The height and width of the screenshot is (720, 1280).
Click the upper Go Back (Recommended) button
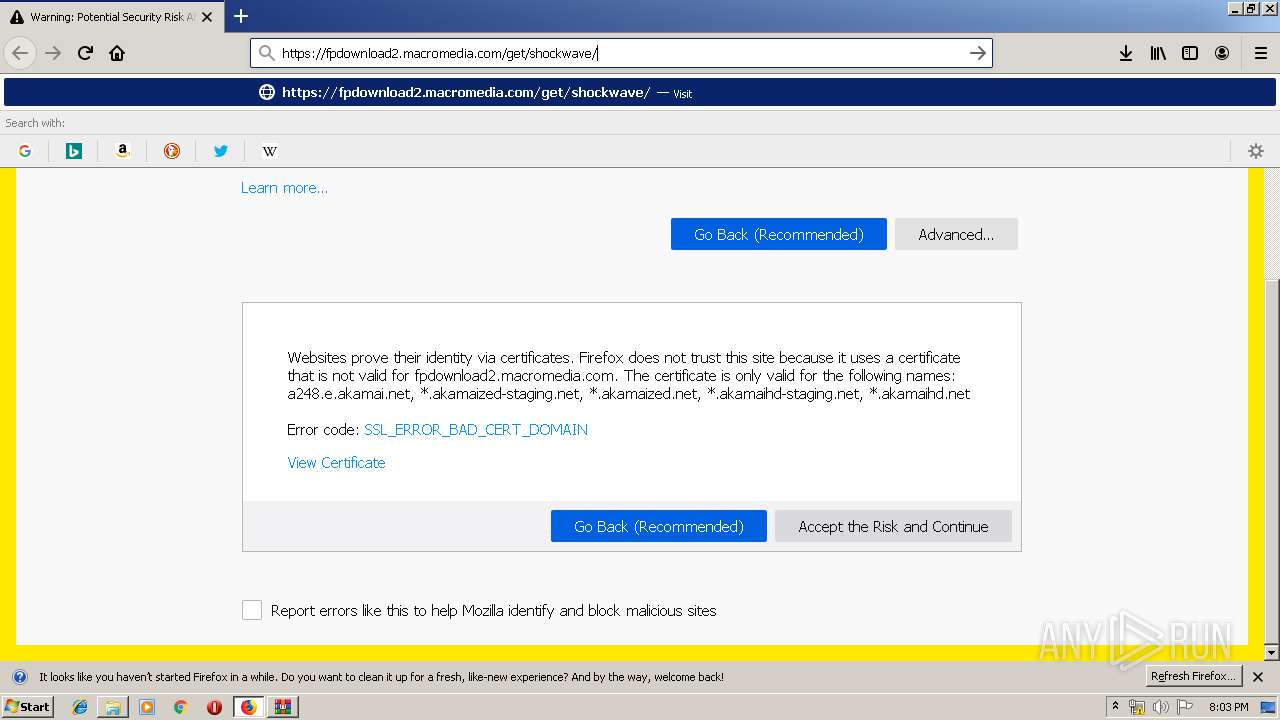[779, 234]
